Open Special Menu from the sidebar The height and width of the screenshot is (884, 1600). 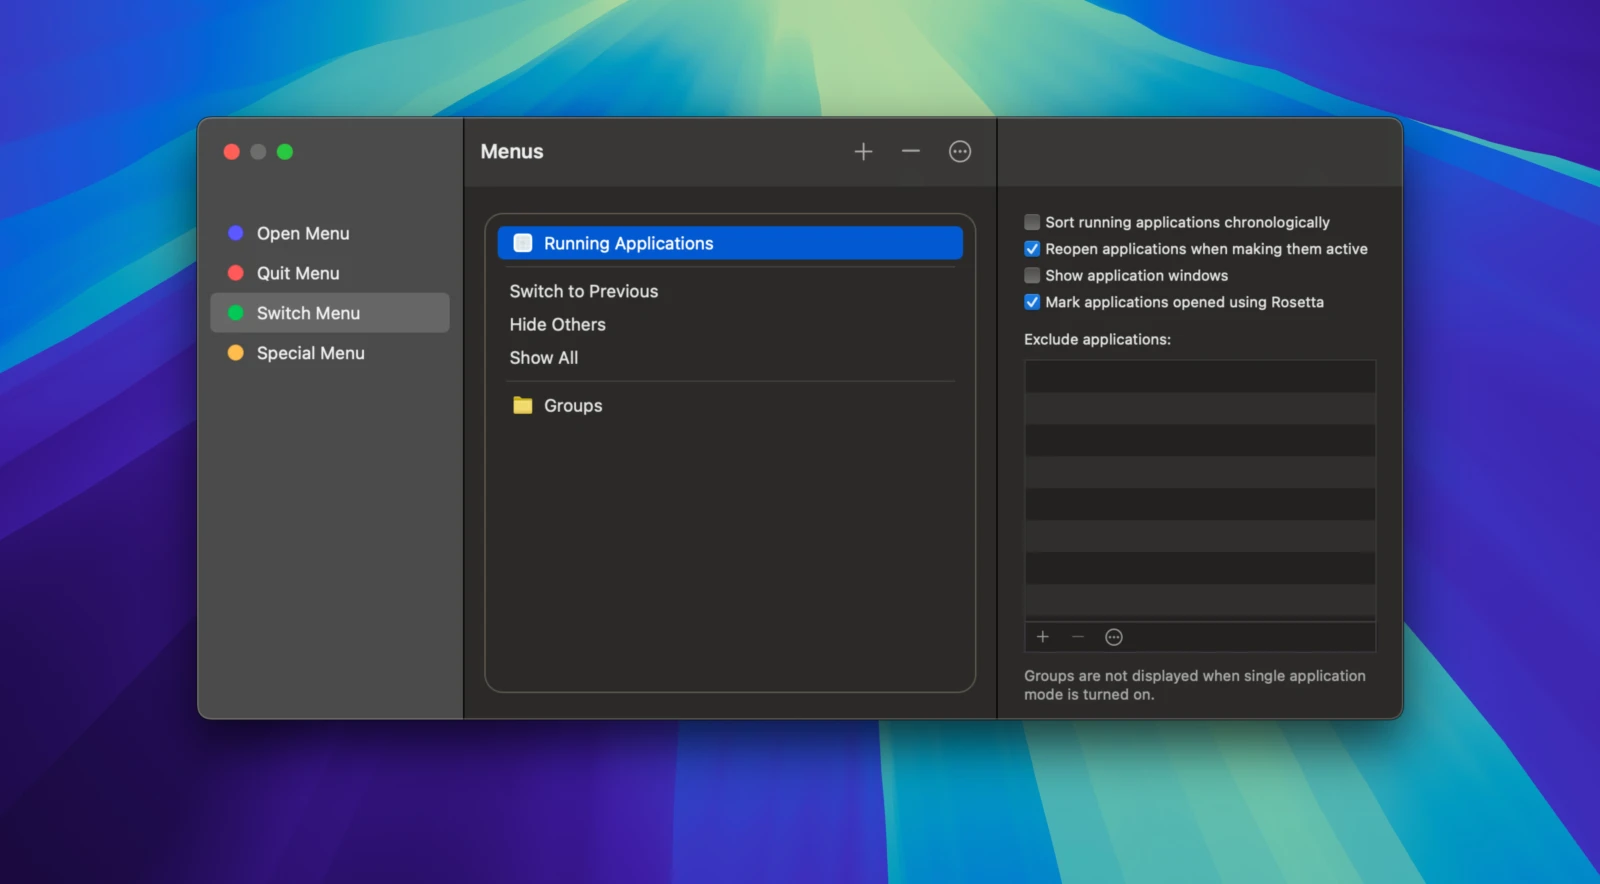pos(310,353)
